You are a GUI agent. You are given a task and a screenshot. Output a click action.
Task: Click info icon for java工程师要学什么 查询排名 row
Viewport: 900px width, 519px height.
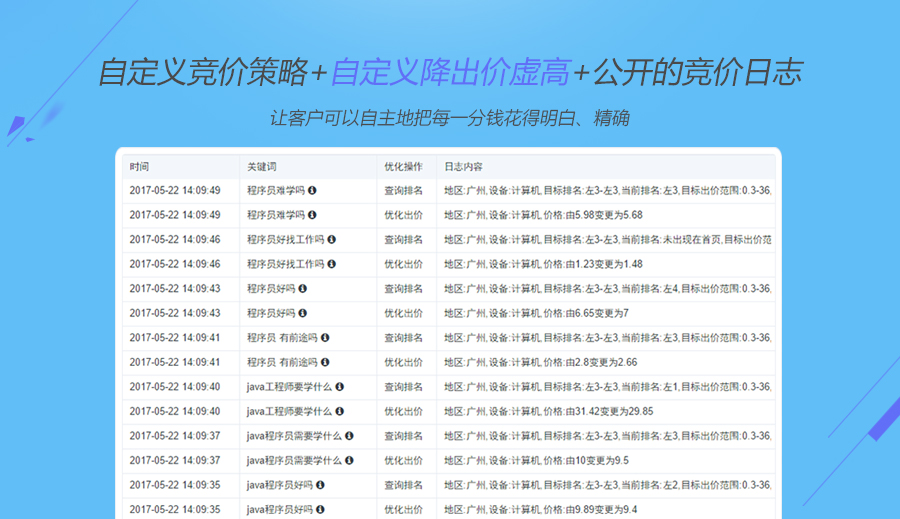pos(339,386)
